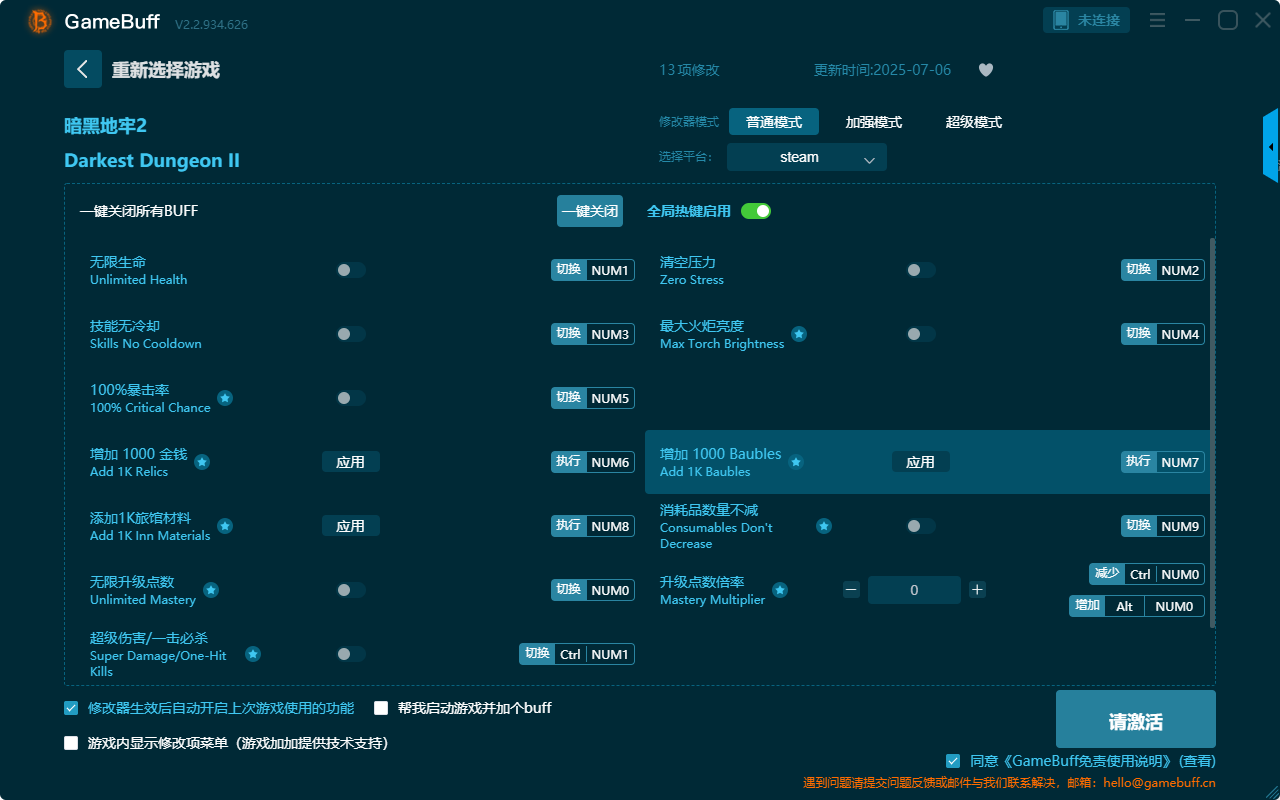Click the GameBuff logo icon

40,21
